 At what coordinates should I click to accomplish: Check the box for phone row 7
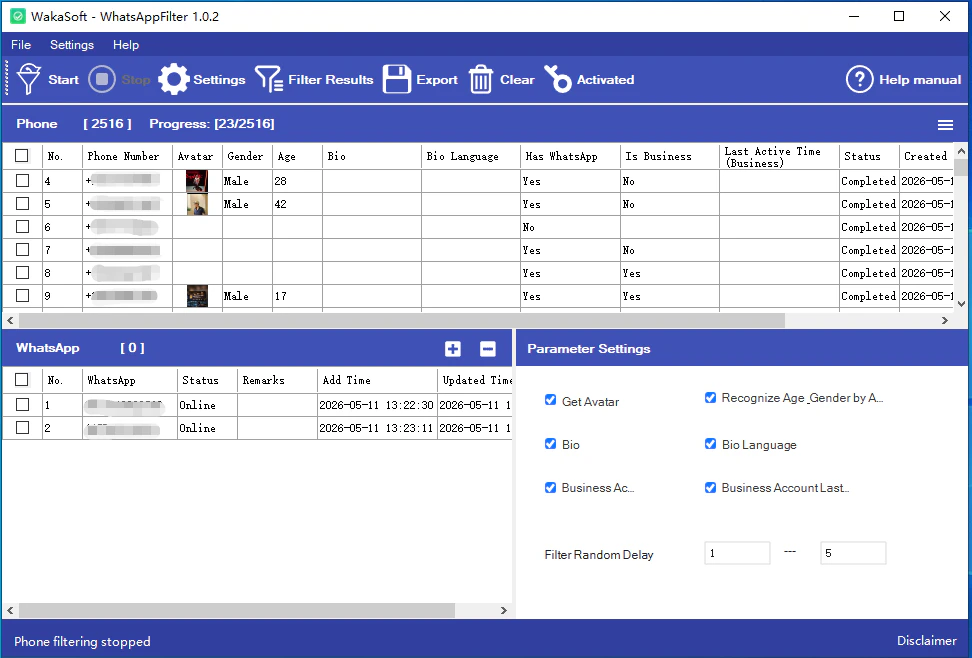click(x=22, y=249)
